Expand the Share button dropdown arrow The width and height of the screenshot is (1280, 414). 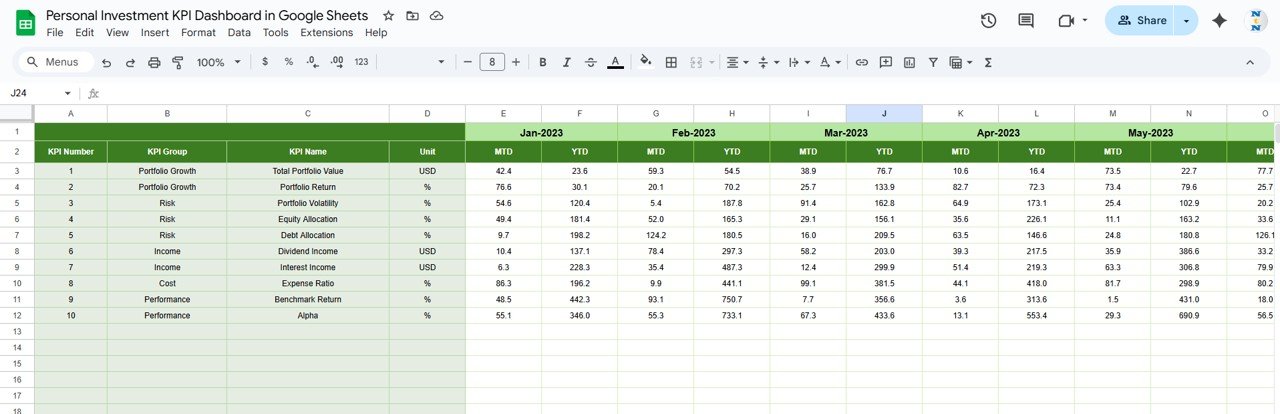tap(1186, 20)
